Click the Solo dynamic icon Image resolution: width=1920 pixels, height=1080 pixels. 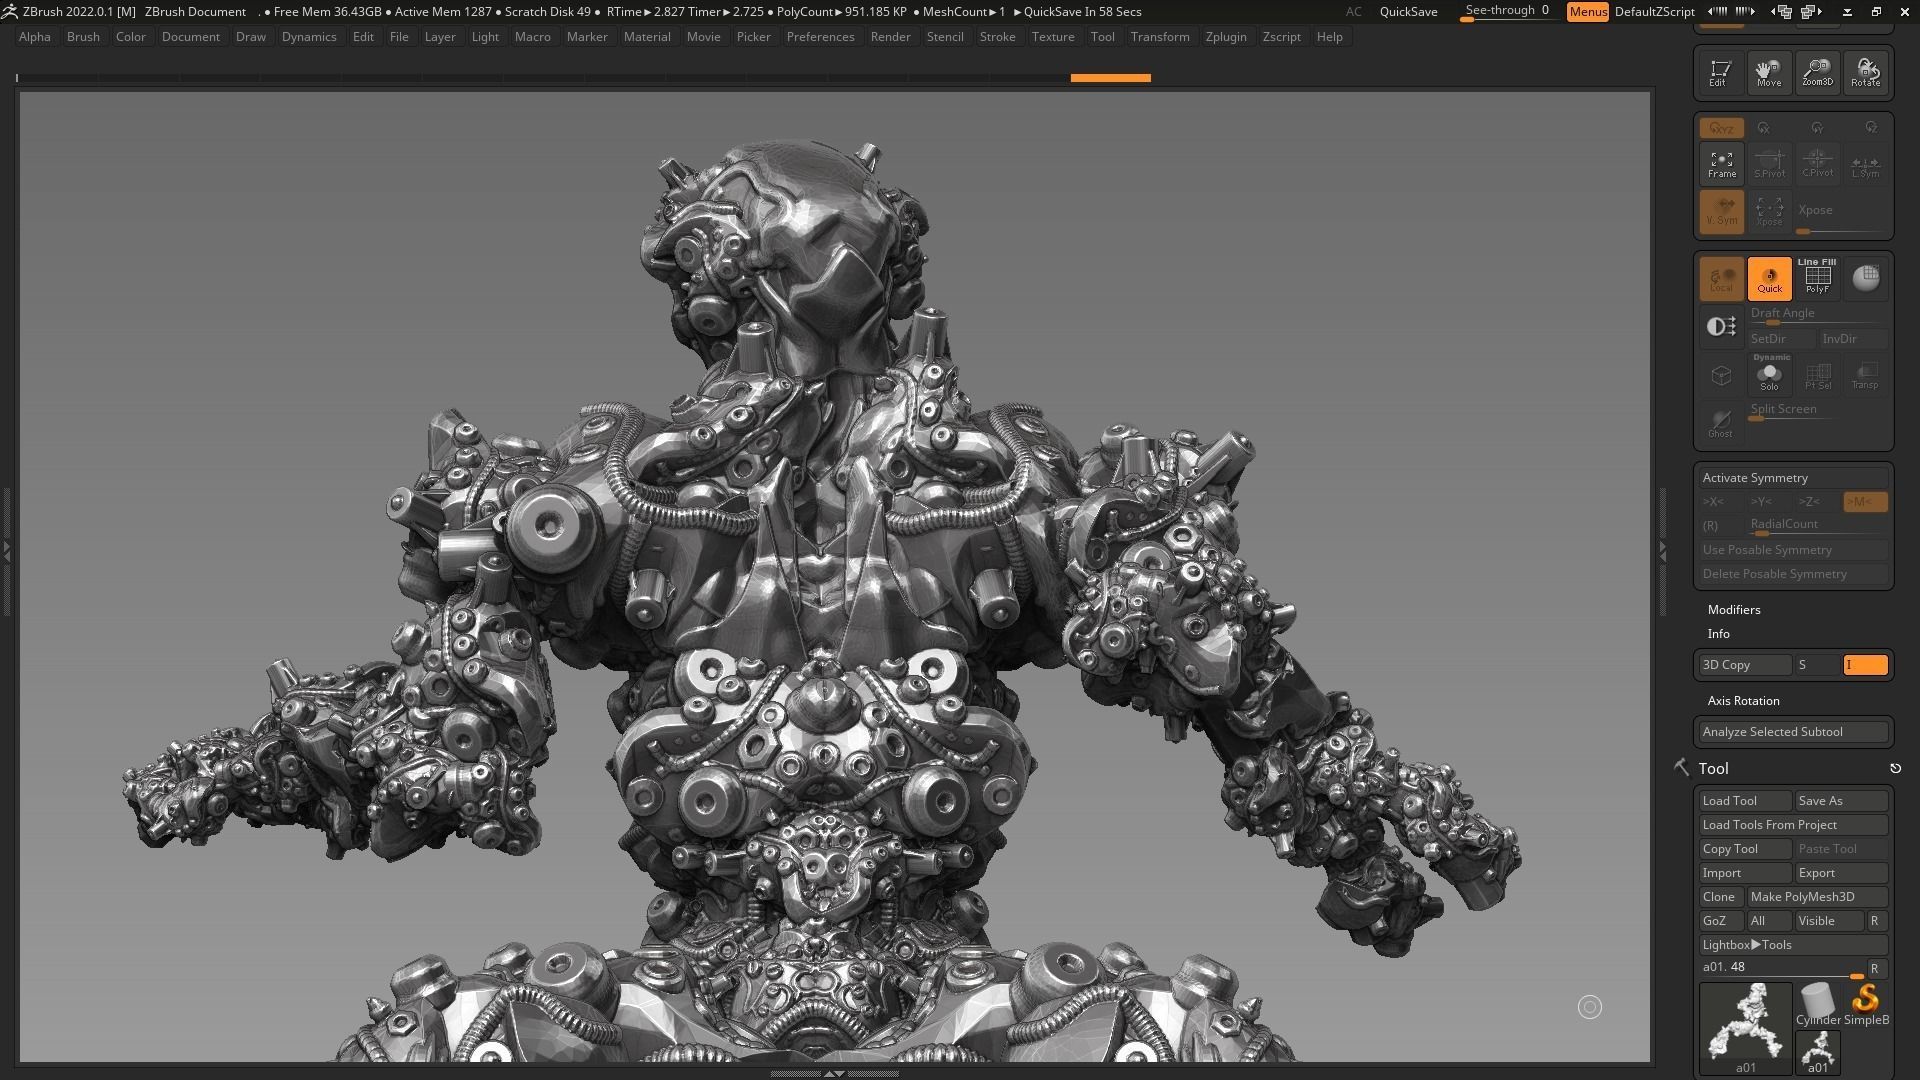[1769, 376]
